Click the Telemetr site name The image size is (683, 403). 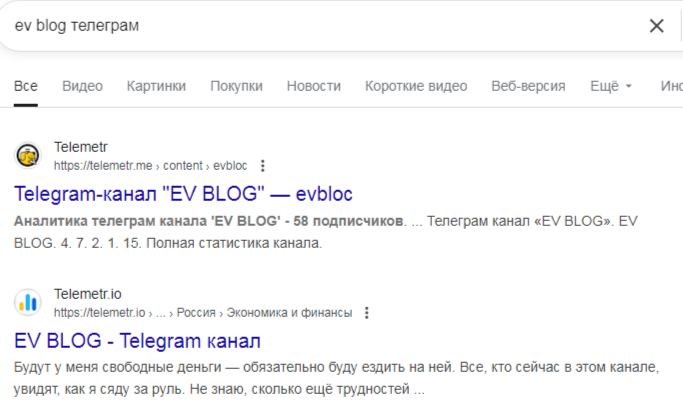pos(78,148)
